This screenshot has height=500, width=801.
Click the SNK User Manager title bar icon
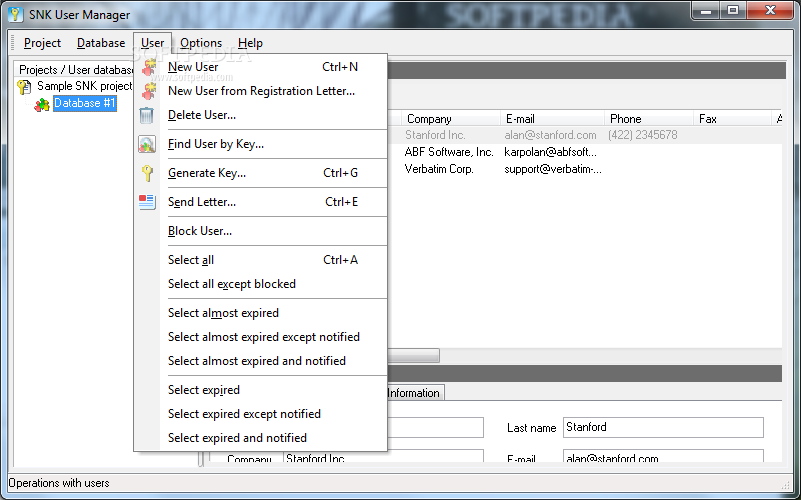tap(16, 14)
